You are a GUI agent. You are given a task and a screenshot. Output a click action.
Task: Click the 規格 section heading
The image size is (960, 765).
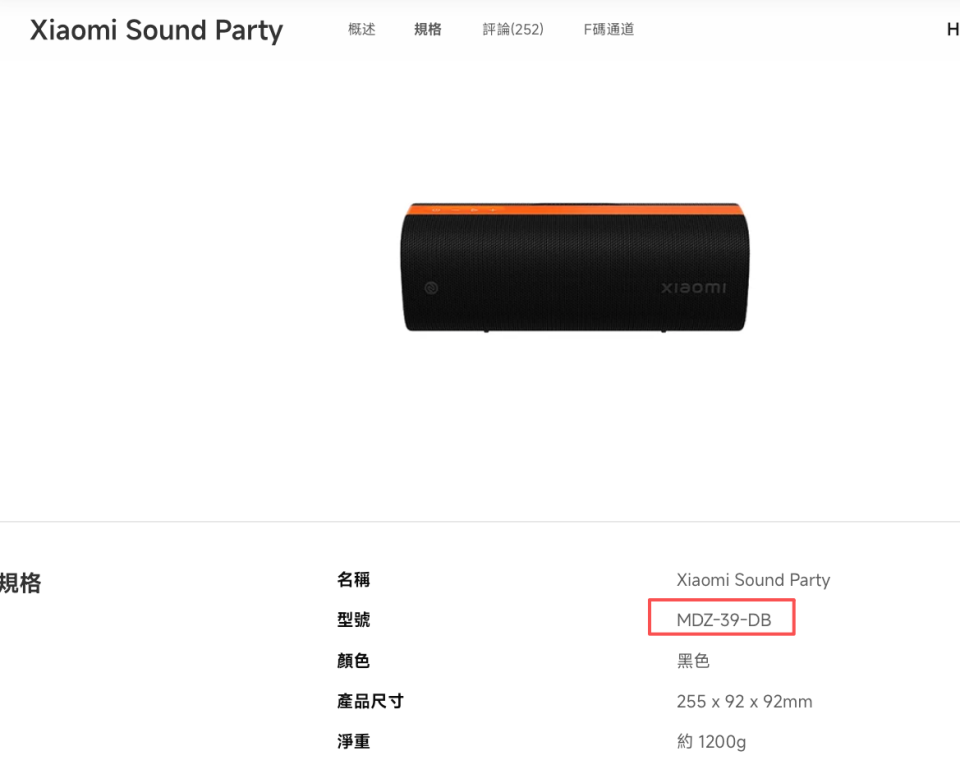(x=20, y=583)
